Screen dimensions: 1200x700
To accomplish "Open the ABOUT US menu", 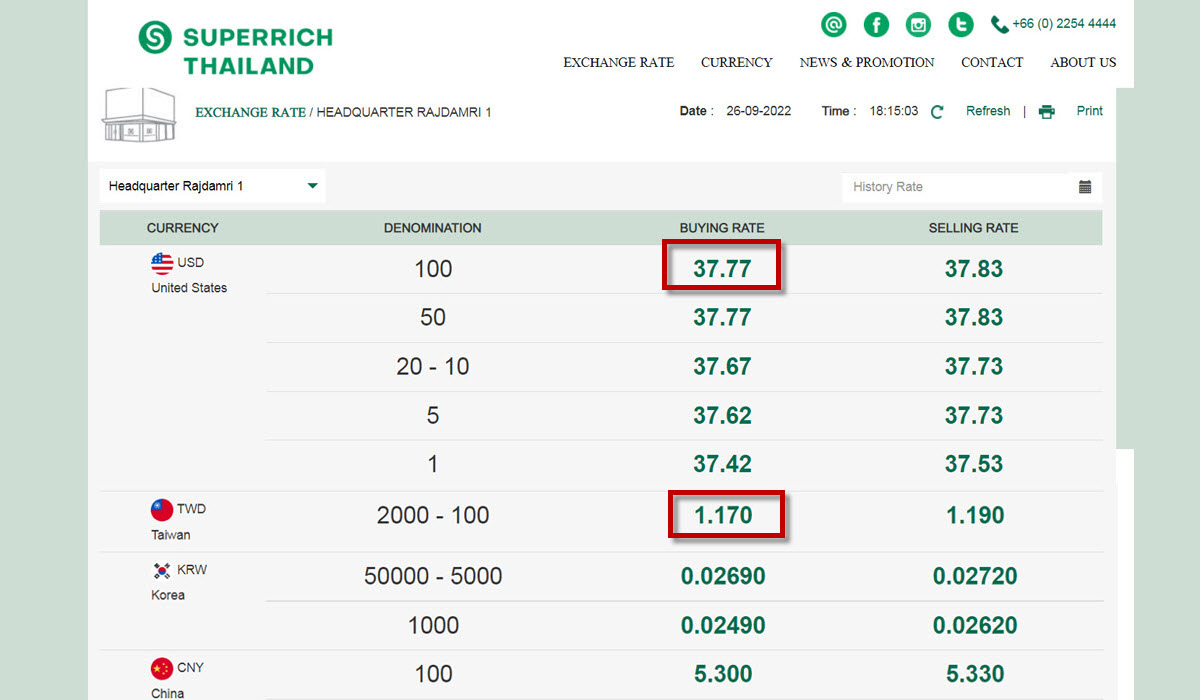I will [x=1083, y=62].
